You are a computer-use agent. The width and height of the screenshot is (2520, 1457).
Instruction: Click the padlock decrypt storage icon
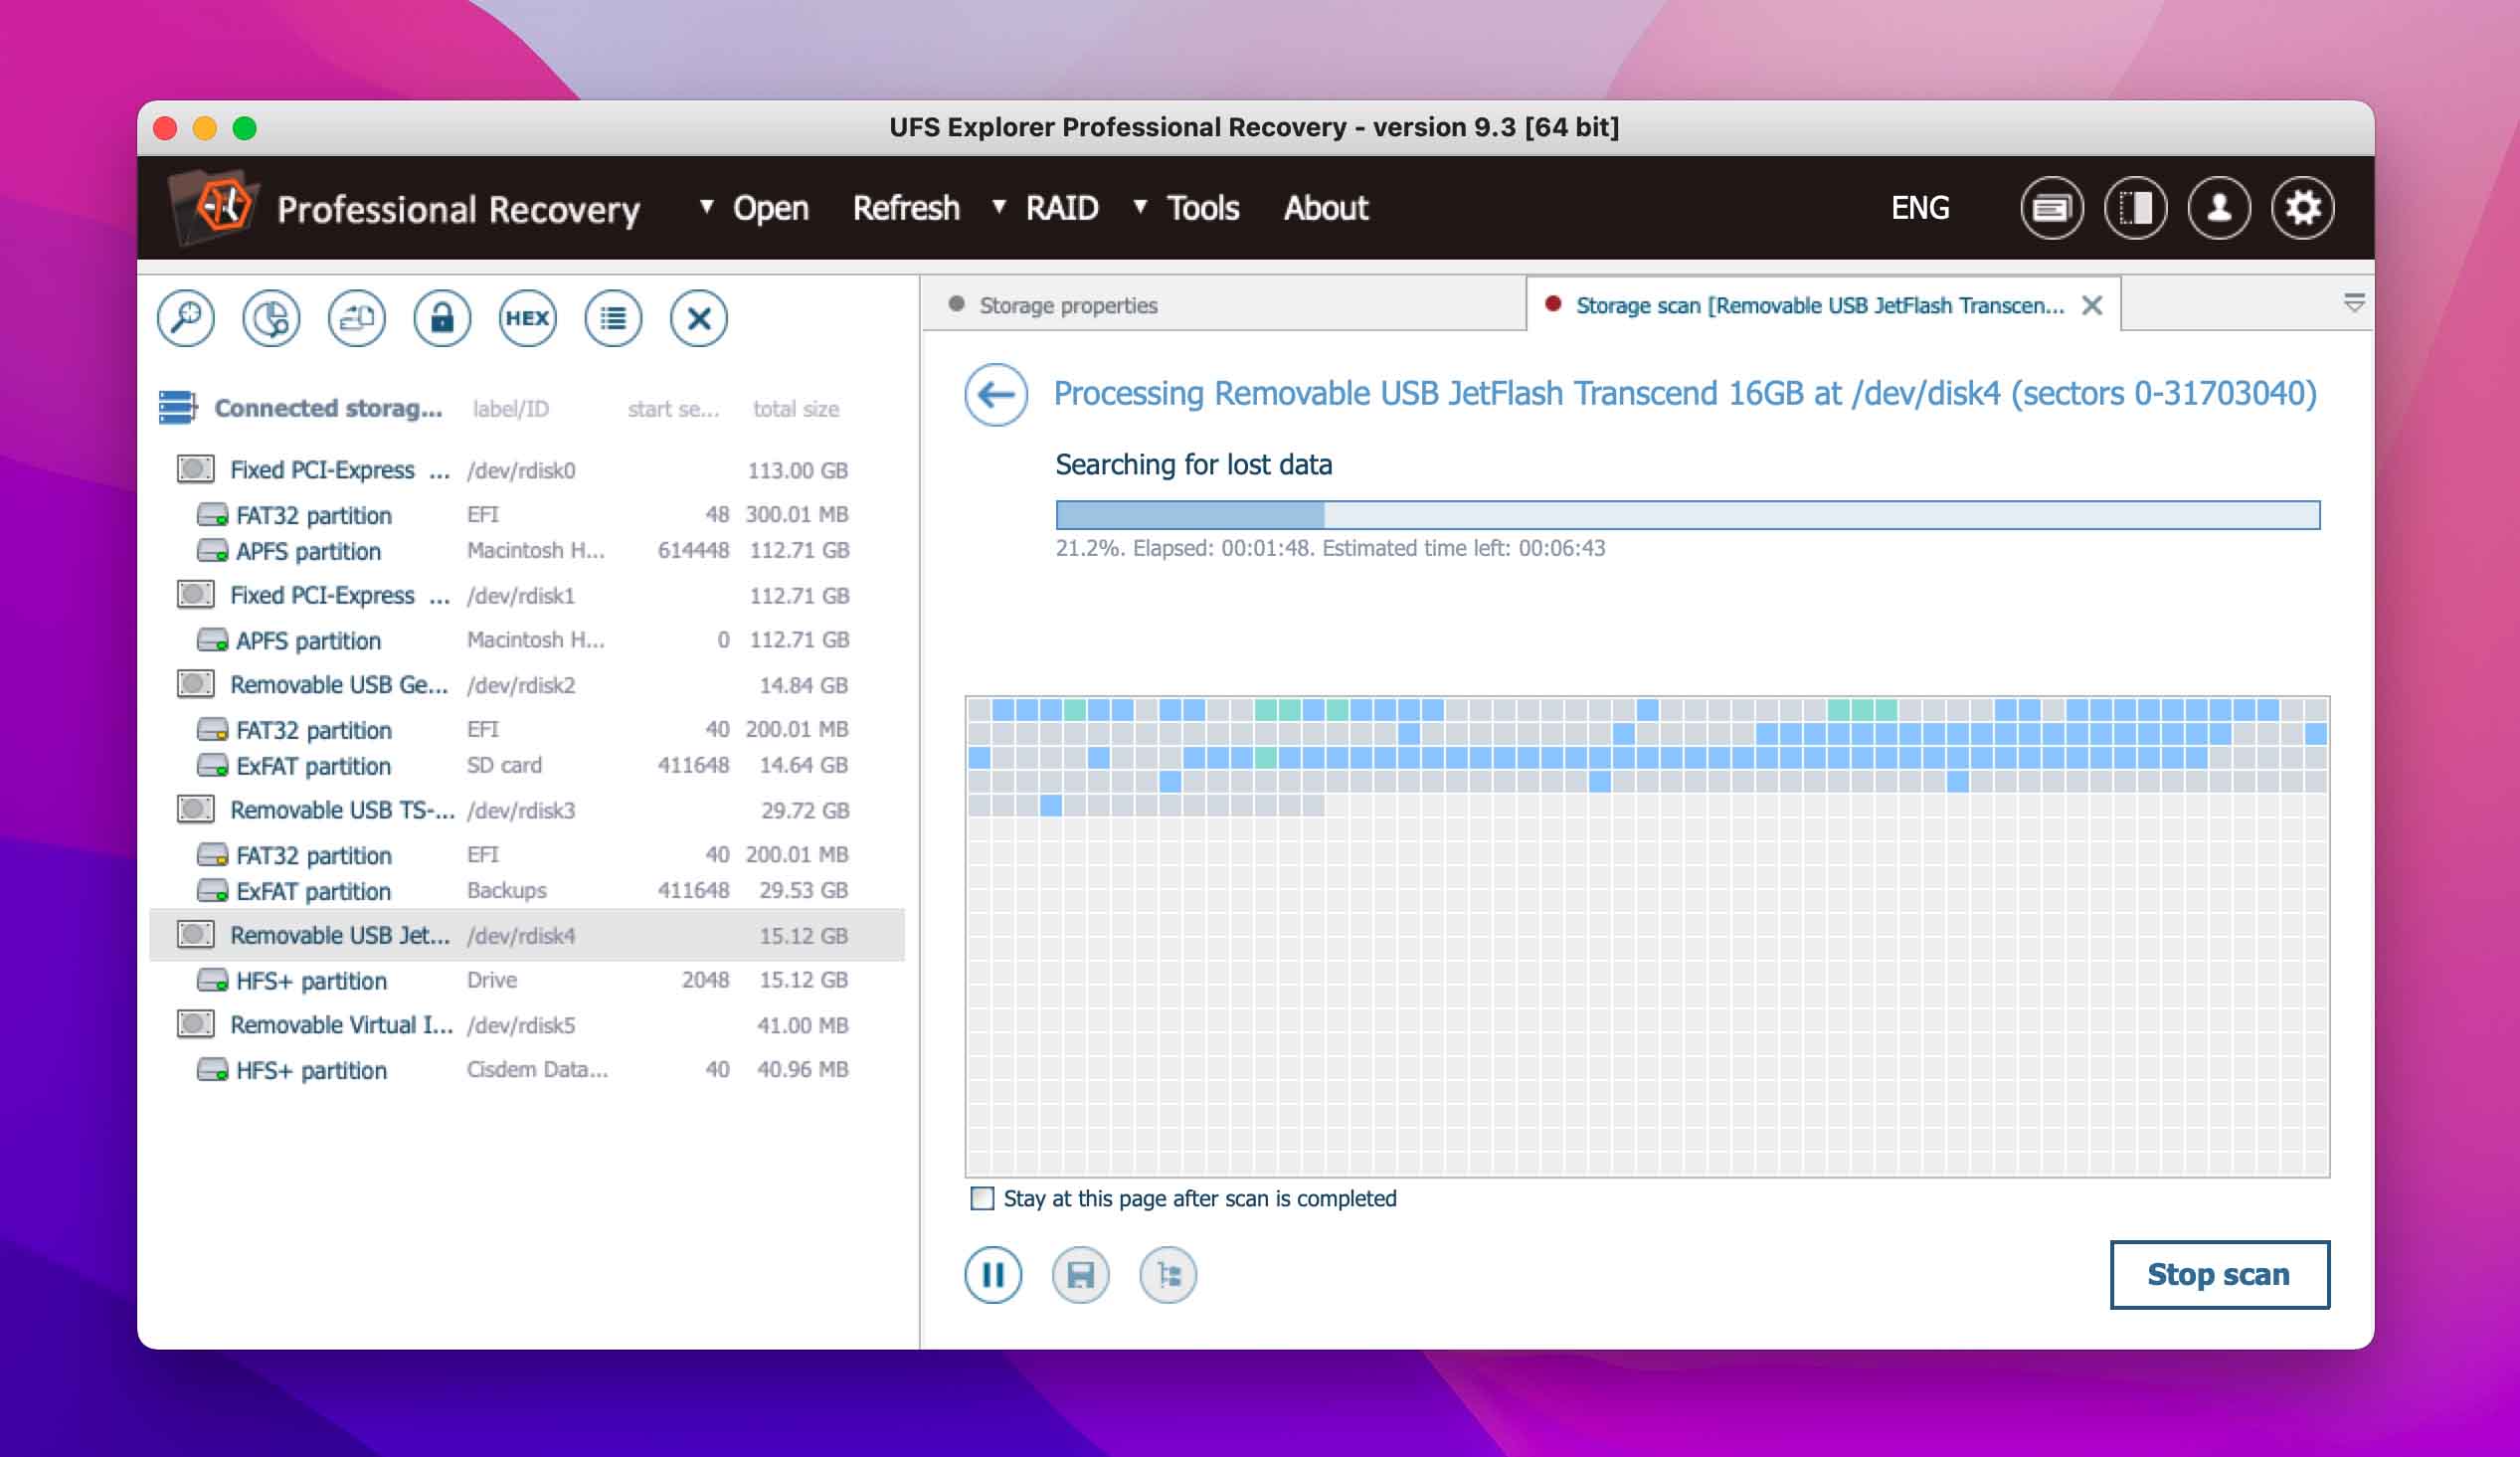(x=442, y=319)
